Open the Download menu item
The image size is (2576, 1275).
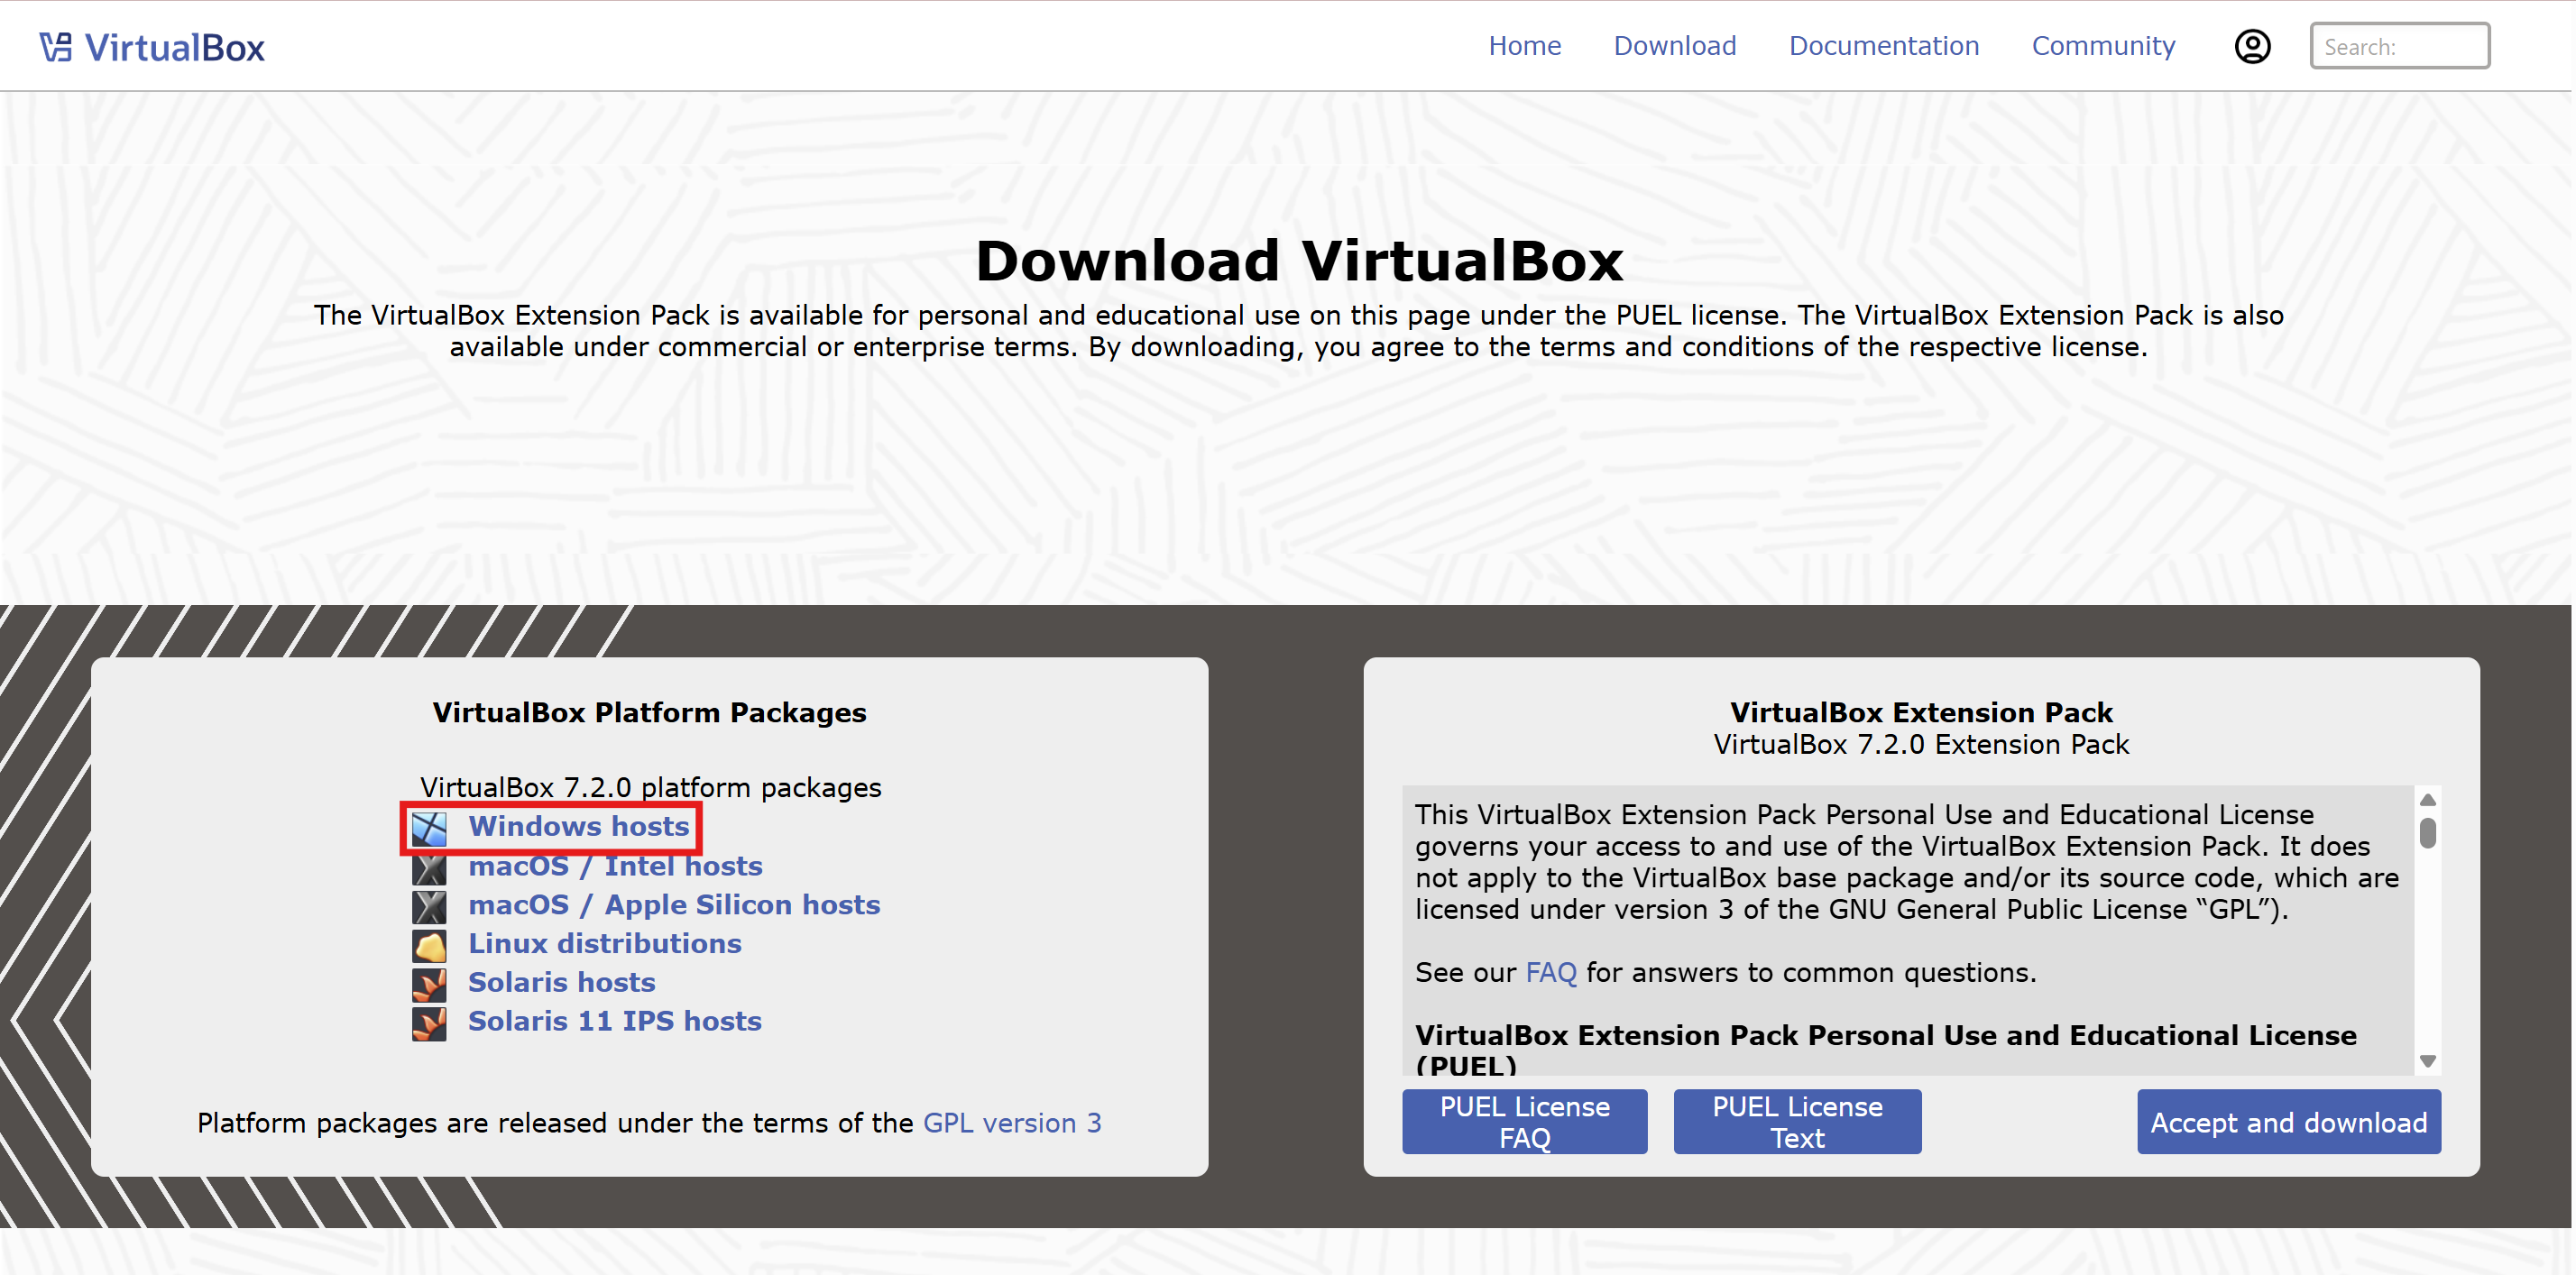click(1674, 46)
